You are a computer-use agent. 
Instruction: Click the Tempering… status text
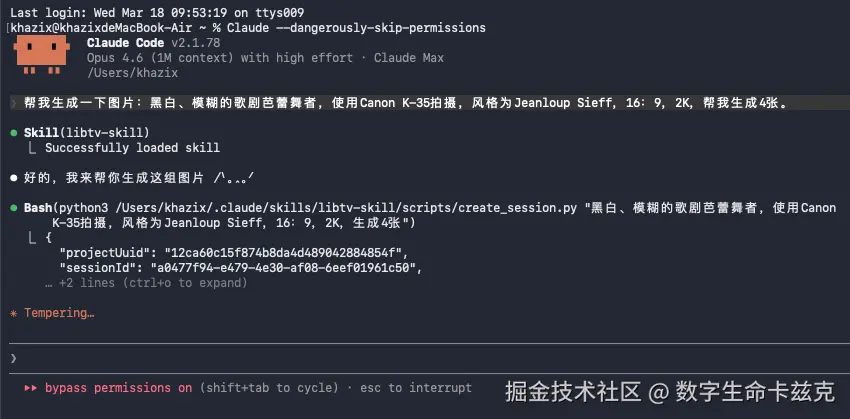(59, 313)
